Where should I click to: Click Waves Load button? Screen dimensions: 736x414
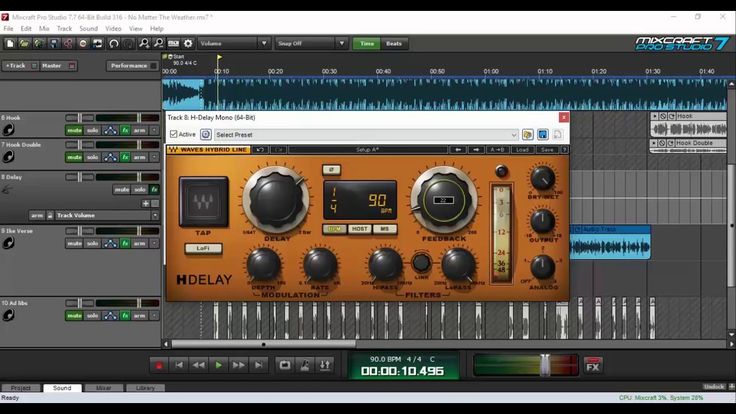coord(522,150)
